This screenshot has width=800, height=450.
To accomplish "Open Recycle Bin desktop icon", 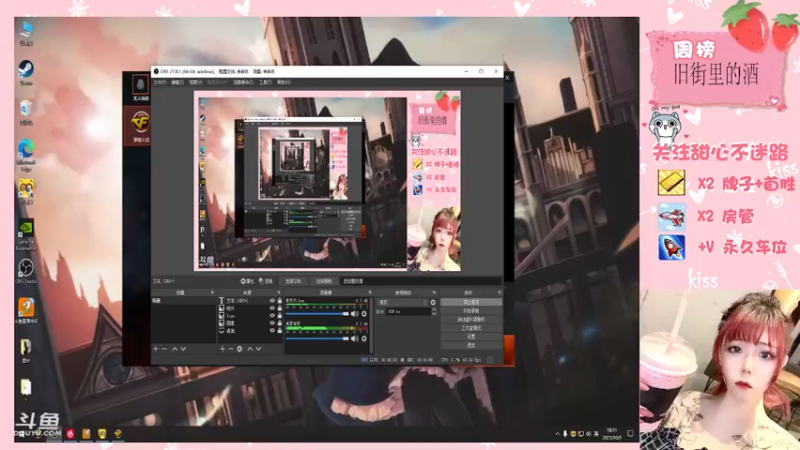I will 26,113.
